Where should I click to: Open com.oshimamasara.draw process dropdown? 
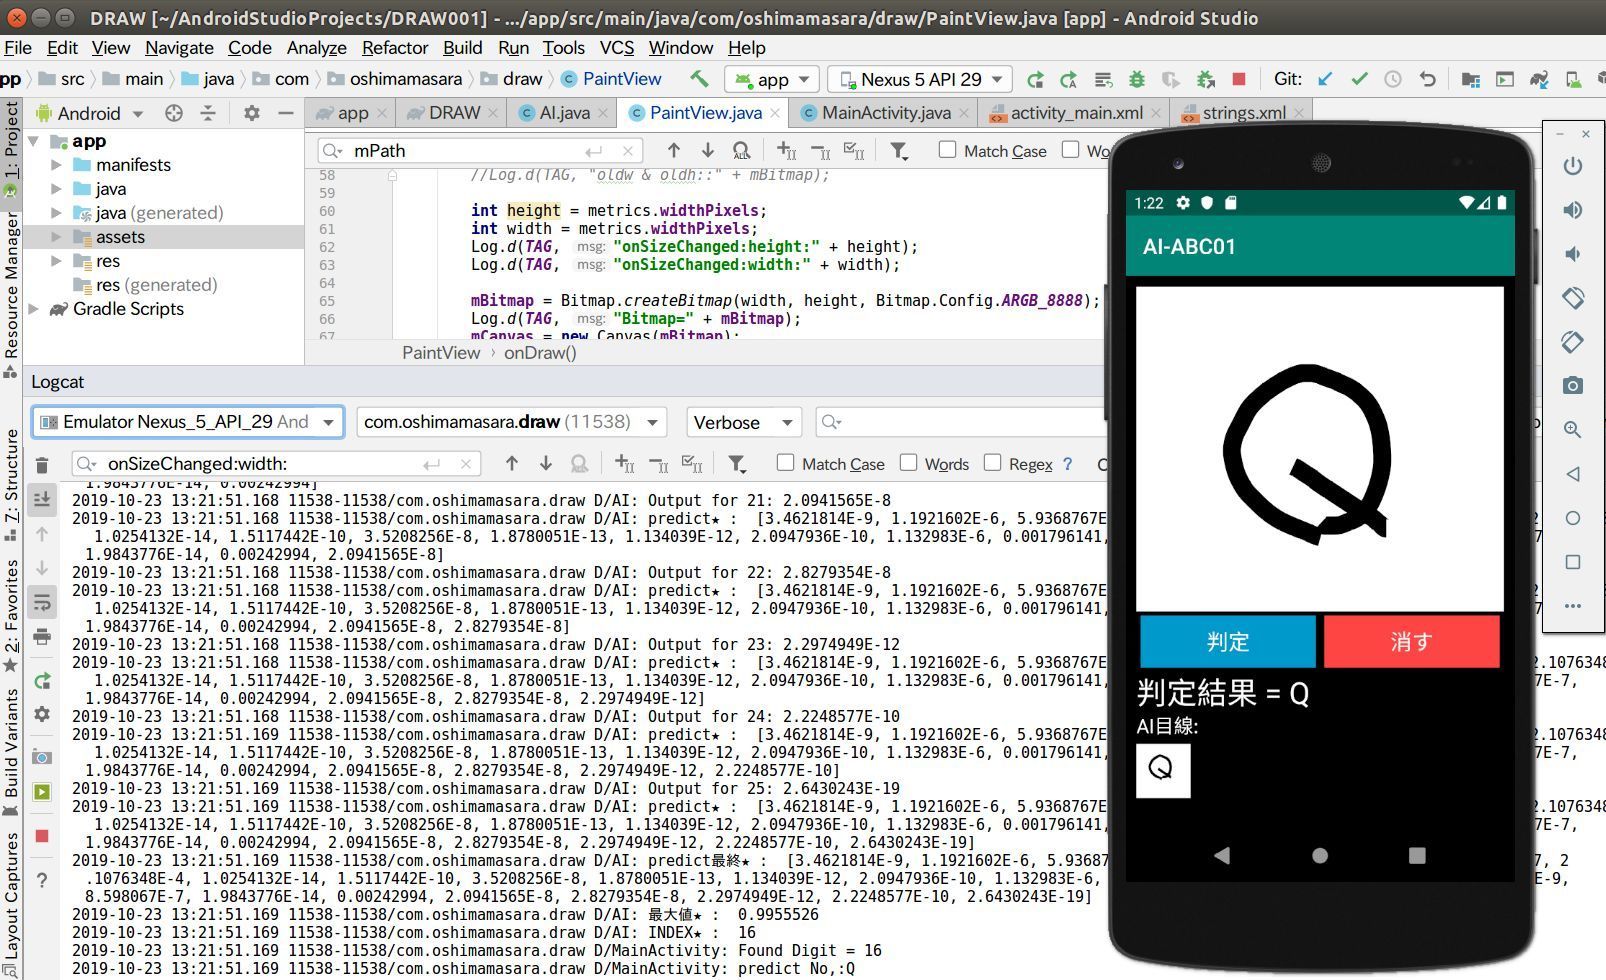(x=511, y=422)
